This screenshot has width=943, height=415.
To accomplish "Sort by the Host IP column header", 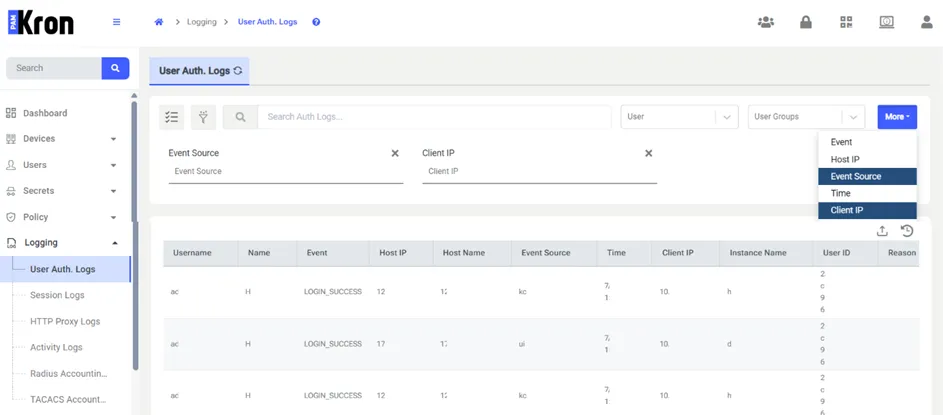I will coord(401,253).
